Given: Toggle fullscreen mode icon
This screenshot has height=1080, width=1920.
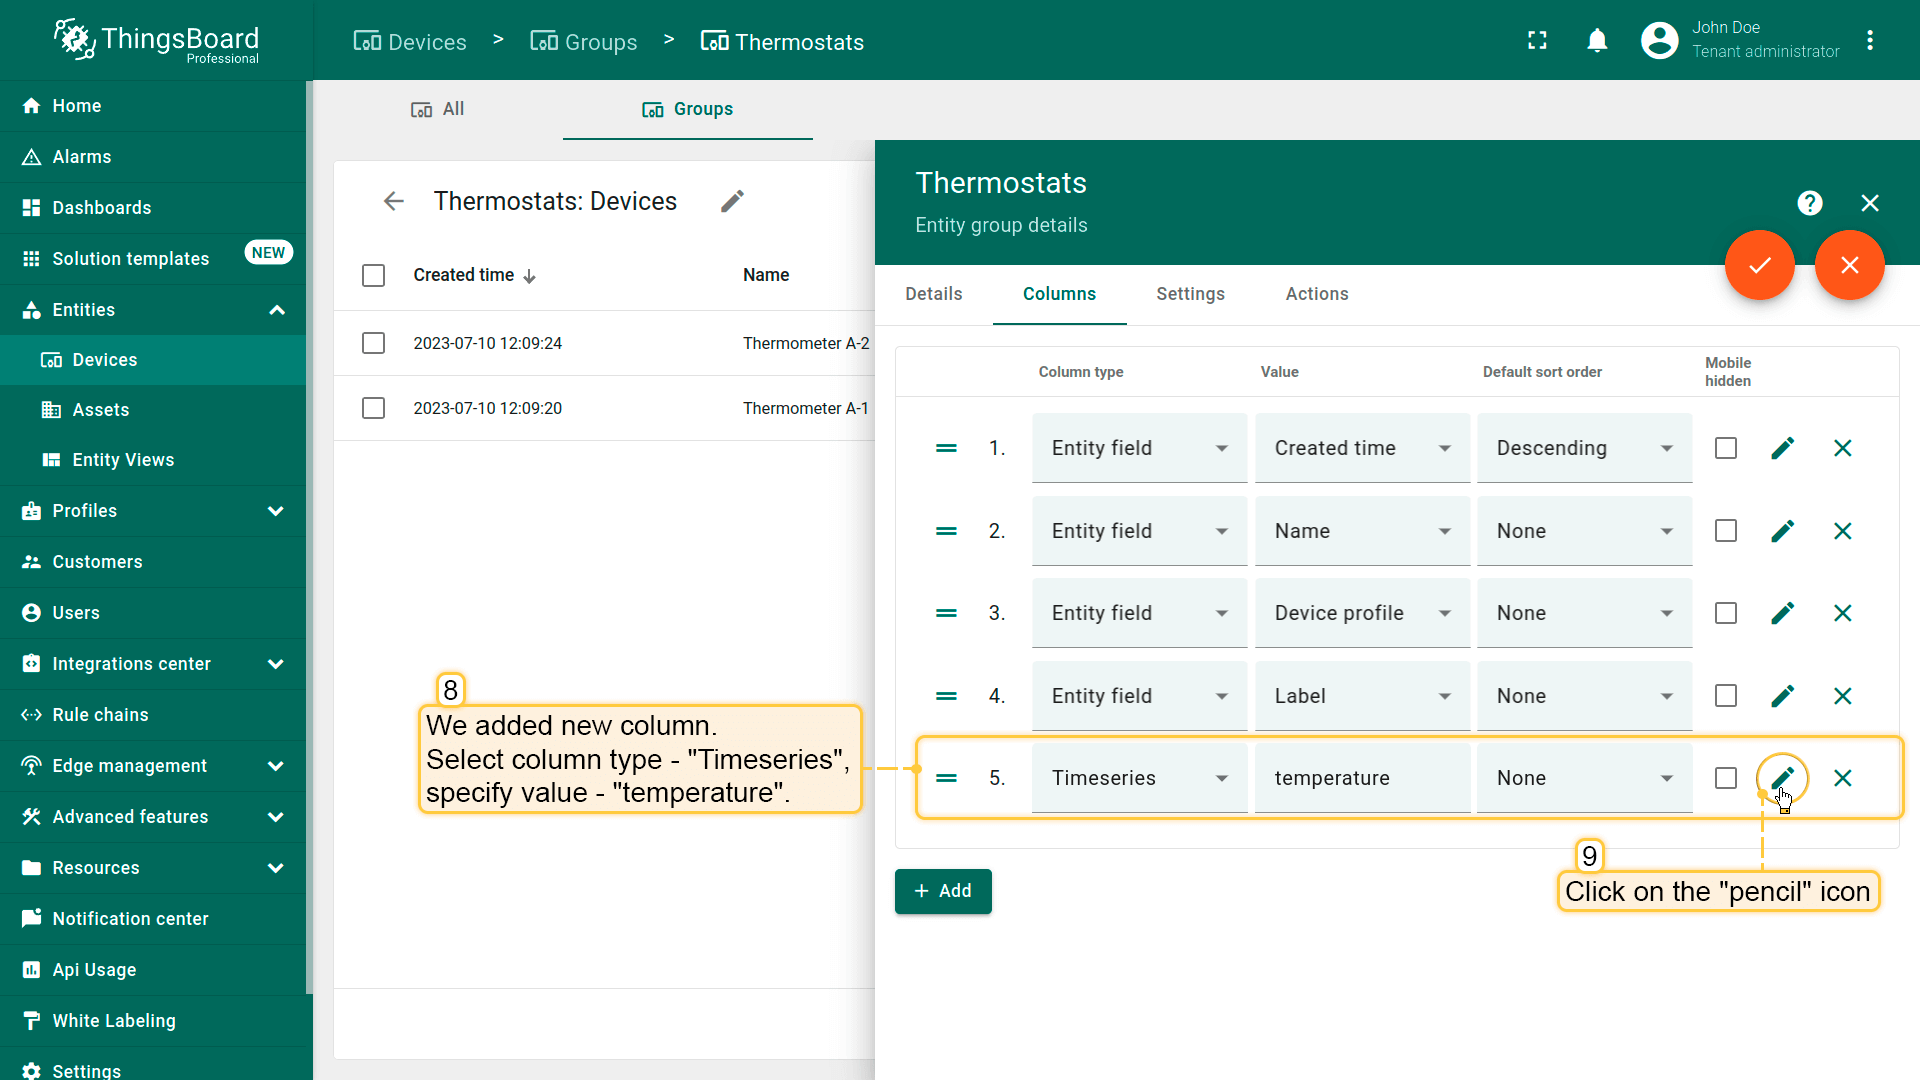Looking at the screenshot, I should [1537, 41].
